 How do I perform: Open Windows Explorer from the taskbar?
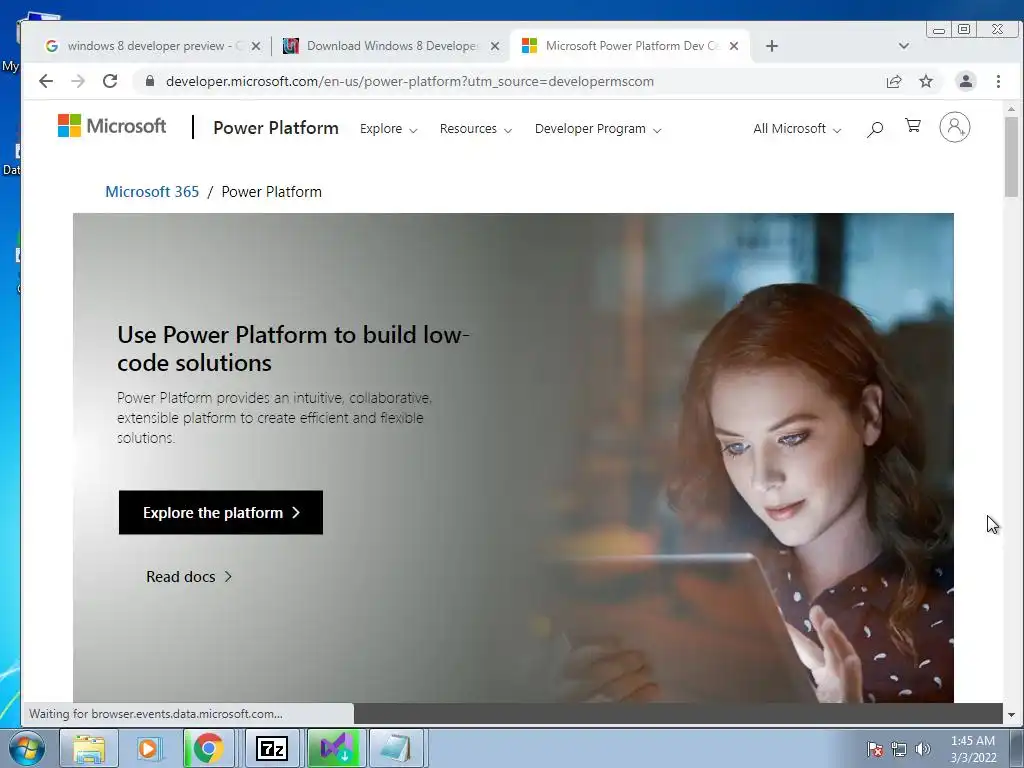coord(89,748)
